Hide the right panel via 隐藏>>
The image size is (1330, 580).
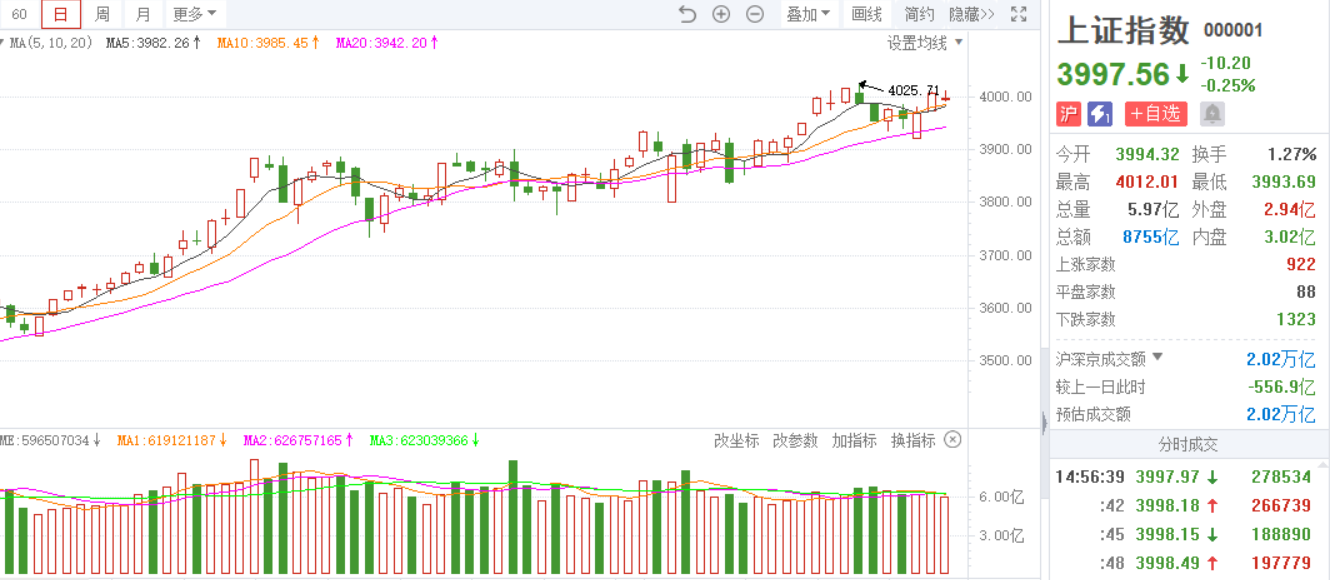point(971,14)
